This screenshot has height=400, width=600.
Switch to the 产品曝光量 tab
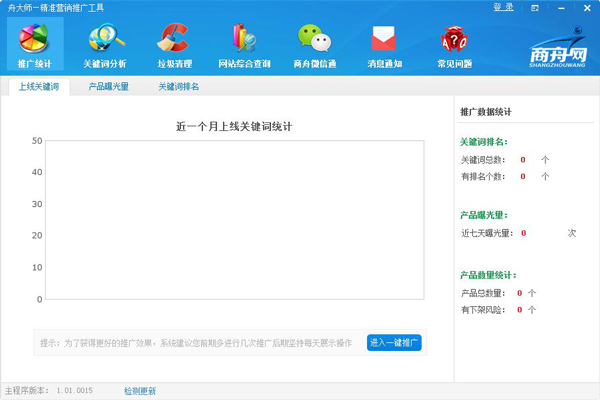point(108,87)
